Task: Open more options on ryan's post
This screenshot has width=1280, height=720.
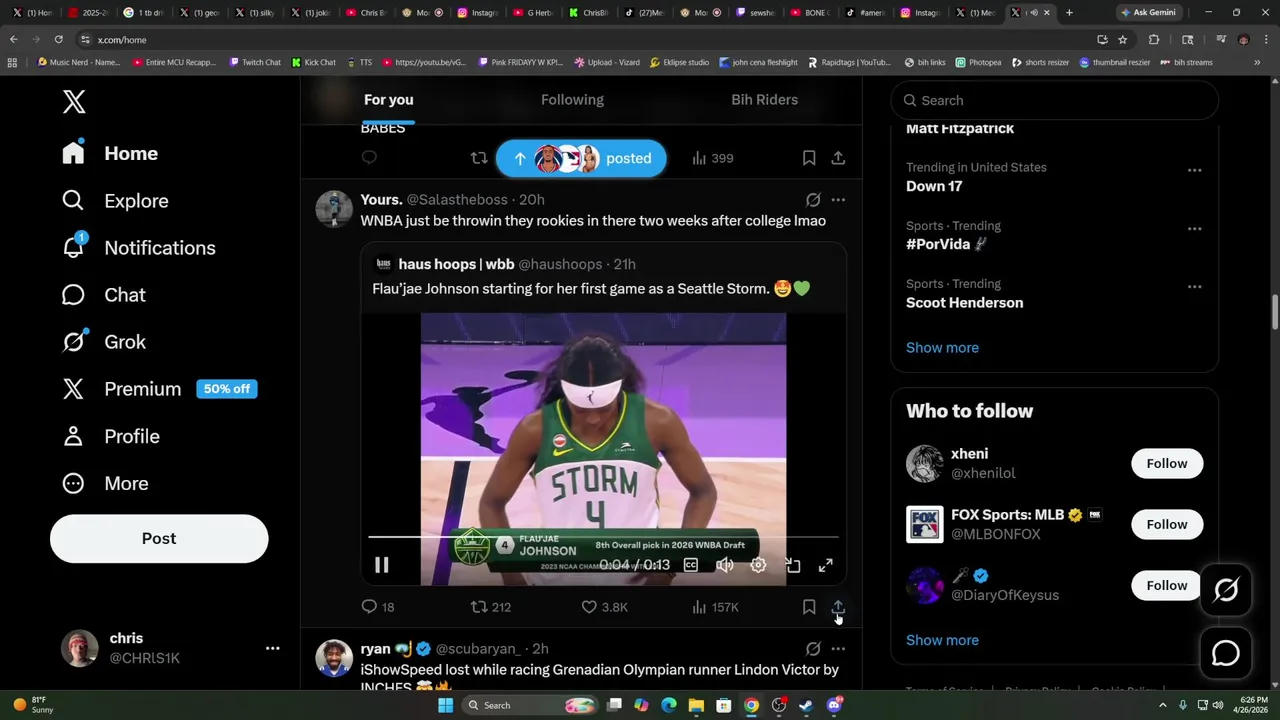Action: 838,649
